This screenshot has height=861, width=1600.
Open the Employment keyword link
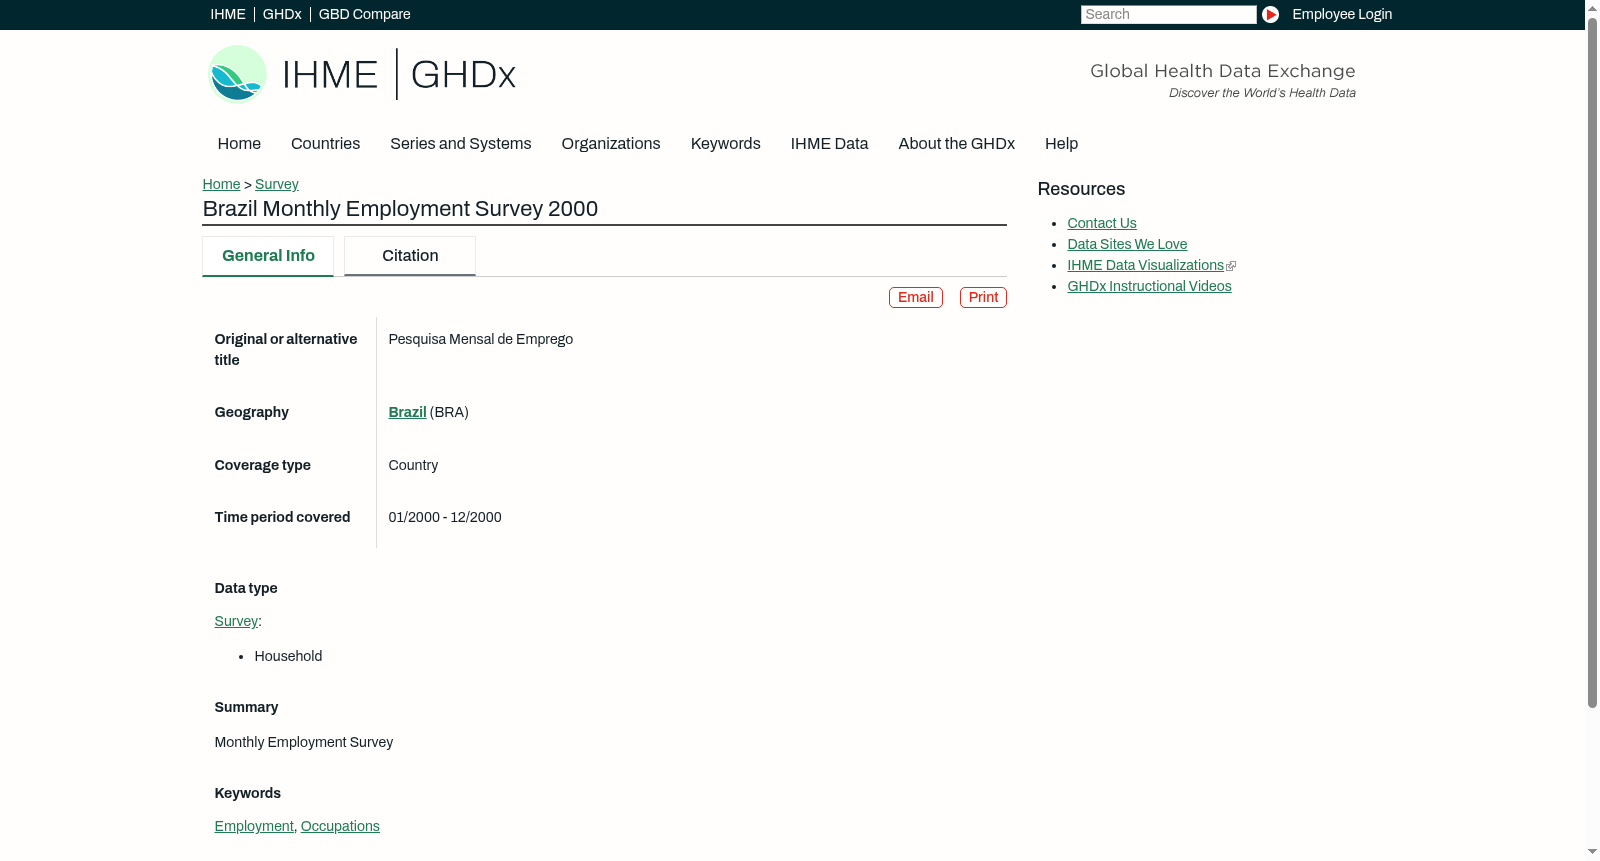coord(254,826)
